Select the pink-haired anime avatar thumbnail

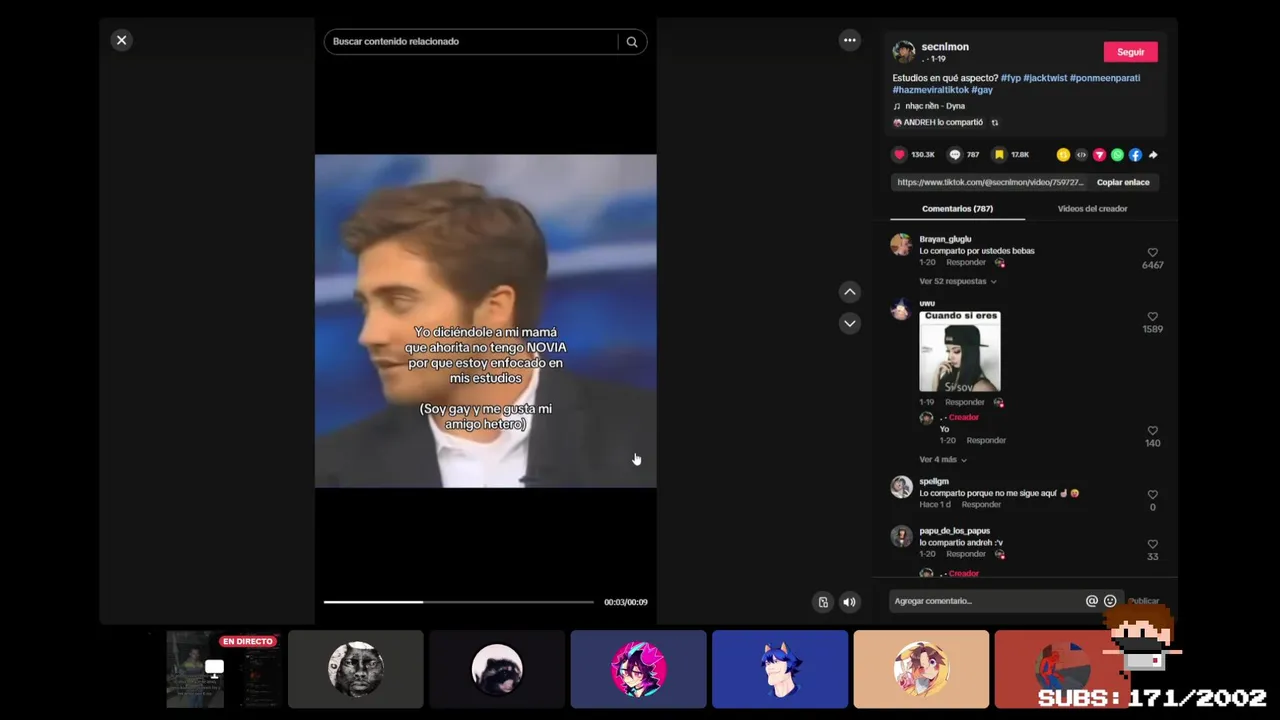coord(638,669)
